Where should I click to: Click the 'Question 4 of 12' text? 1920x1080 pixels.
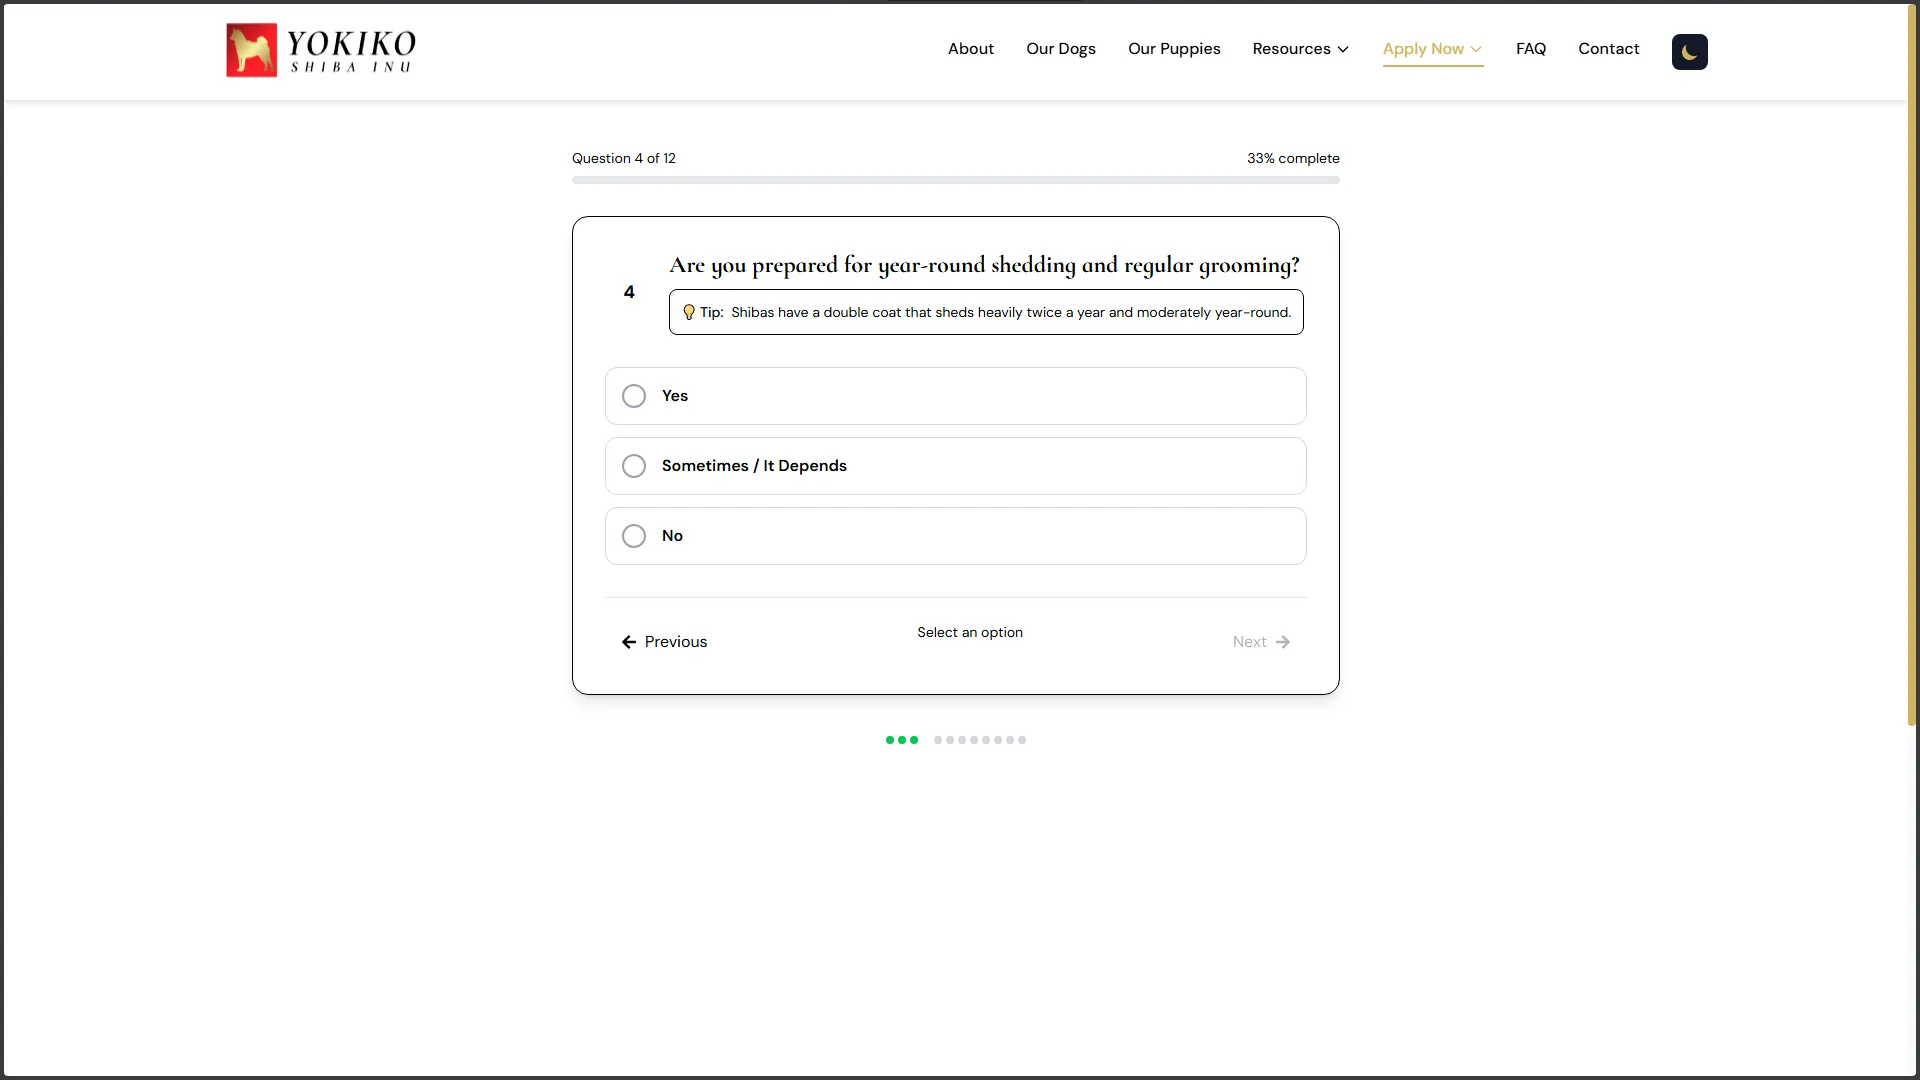pyautogui.click(x=624, y=158)
